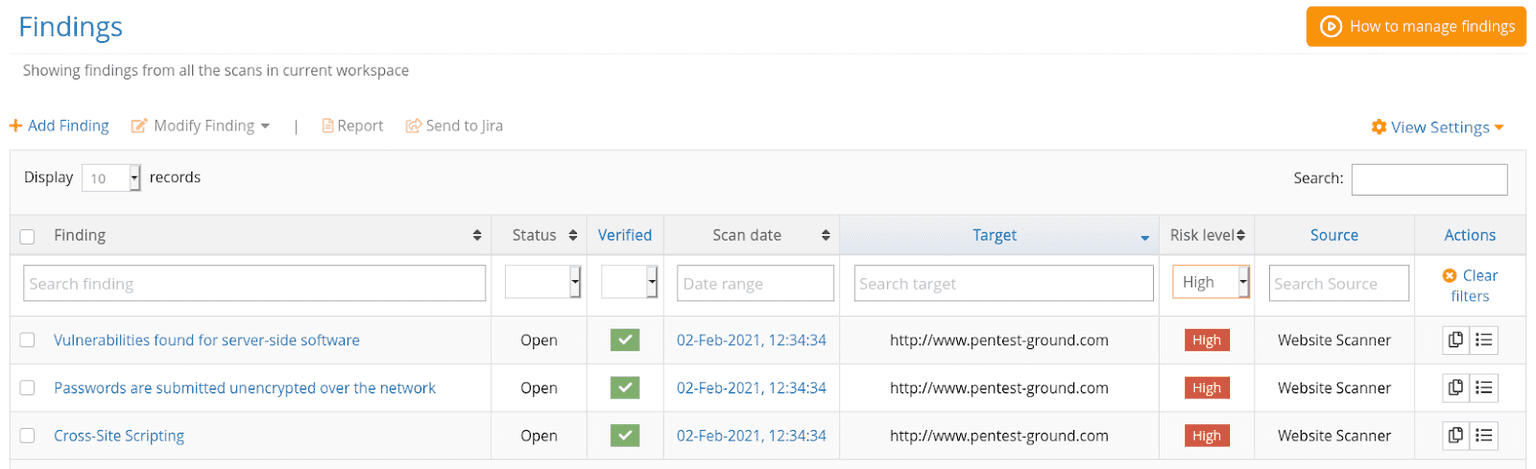Sort by the Finding column arrows
The height and width of the screenshot is (469, 1536).
tap(477, 236)
